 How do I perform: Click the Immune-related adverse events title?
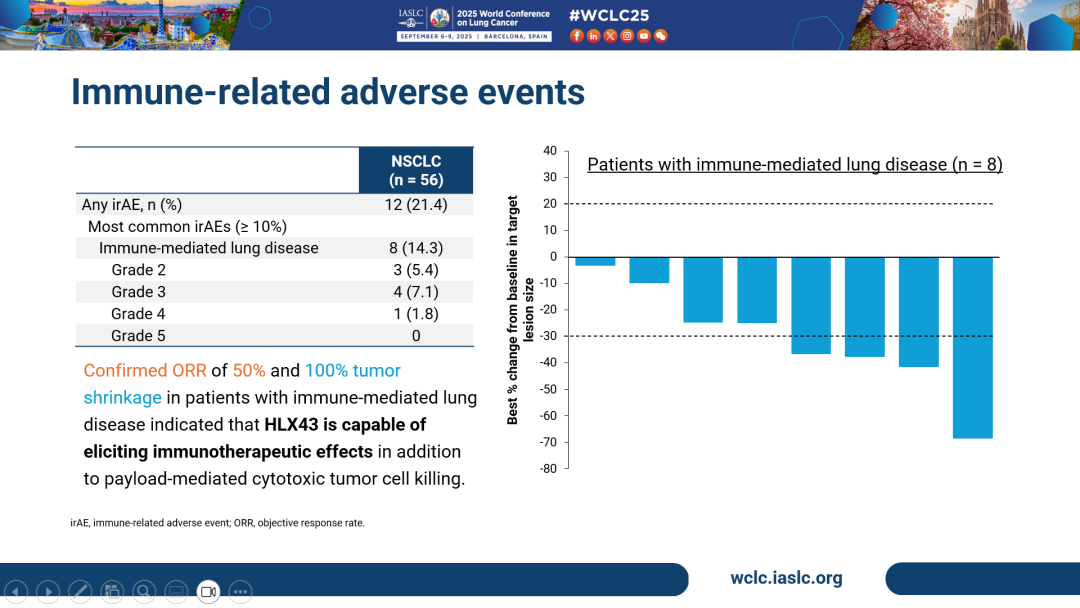pos(327,92)
